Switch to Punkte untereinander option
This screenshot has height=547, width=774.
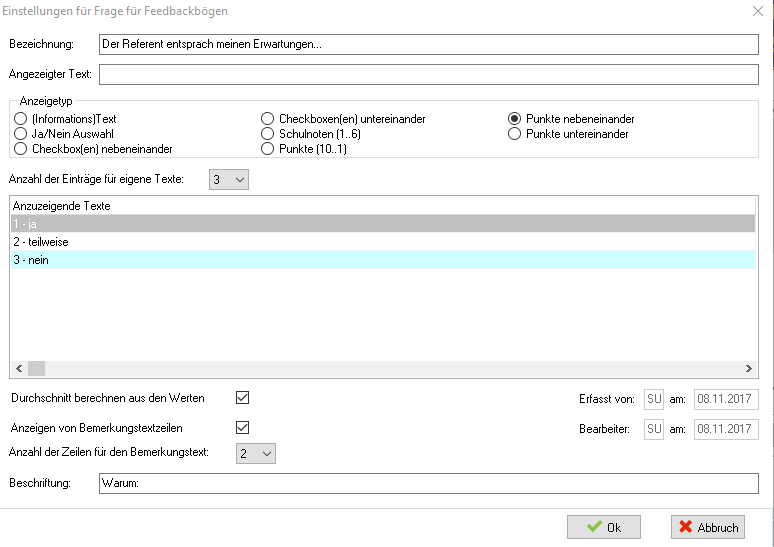tap(514, 134)
